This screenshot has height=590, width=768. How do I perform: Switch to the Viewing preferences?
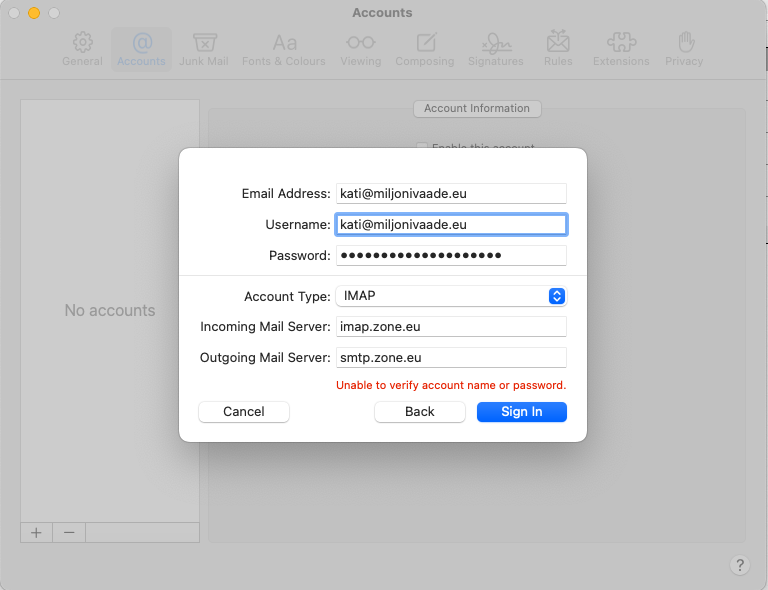tap(360, 49)
